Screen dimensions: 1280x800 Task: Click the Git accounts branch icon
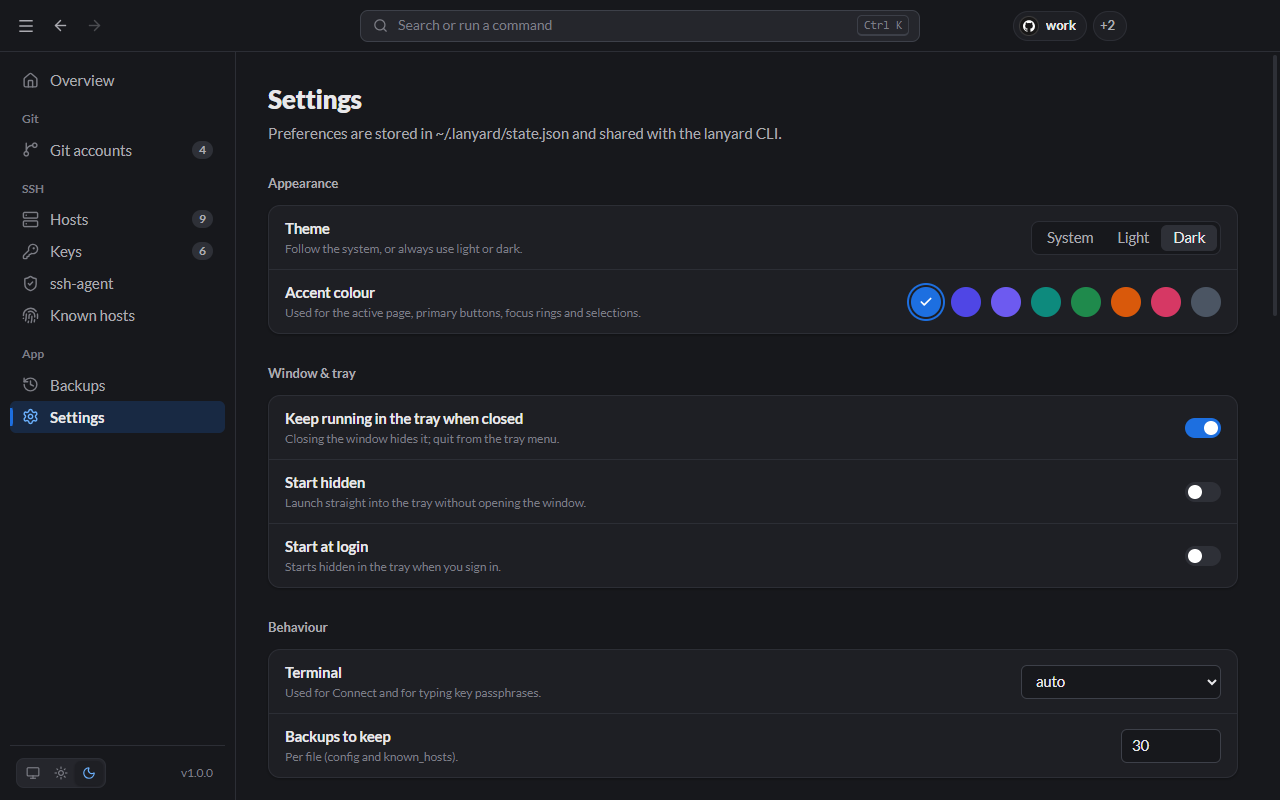tap(31, 151)
